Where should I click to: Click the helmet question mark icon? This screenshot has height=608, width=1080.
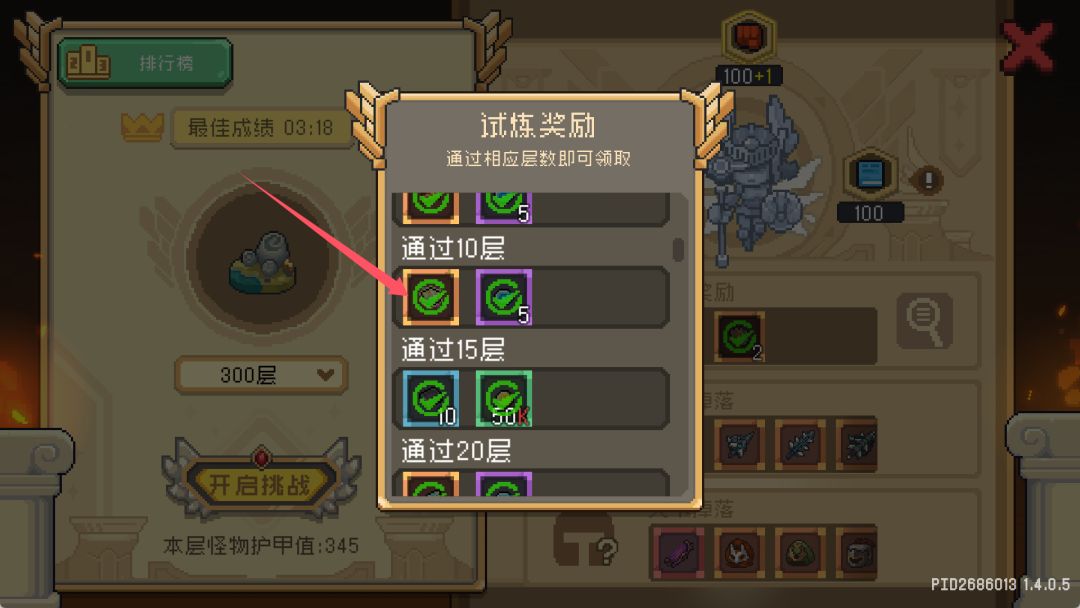click(585, 540)
